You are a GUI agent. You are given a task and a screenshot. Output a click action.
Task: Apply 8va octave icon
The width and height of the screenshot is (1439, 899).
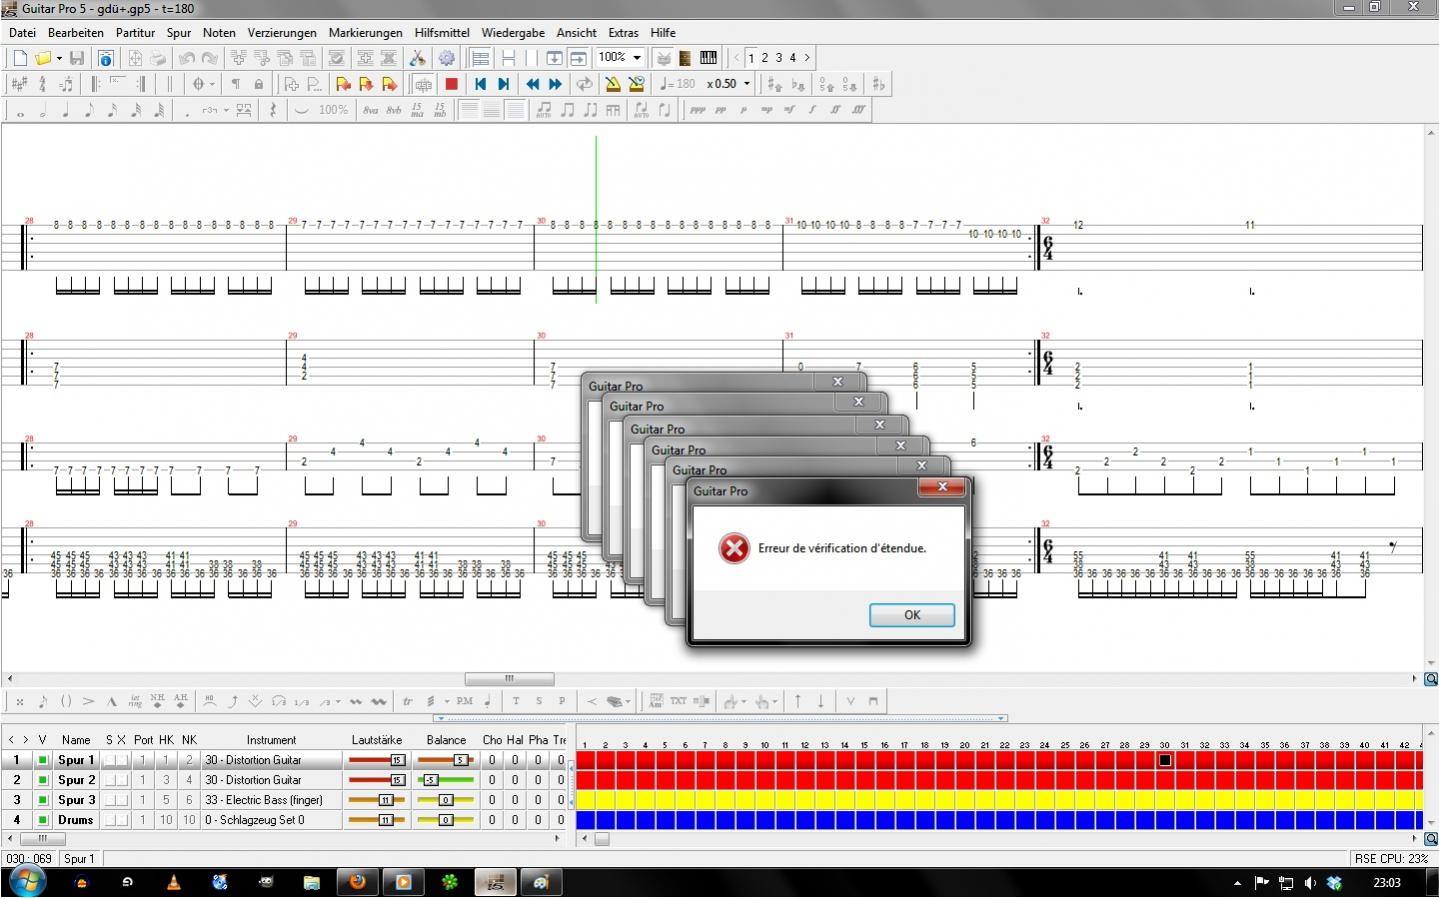coord(370,111)
